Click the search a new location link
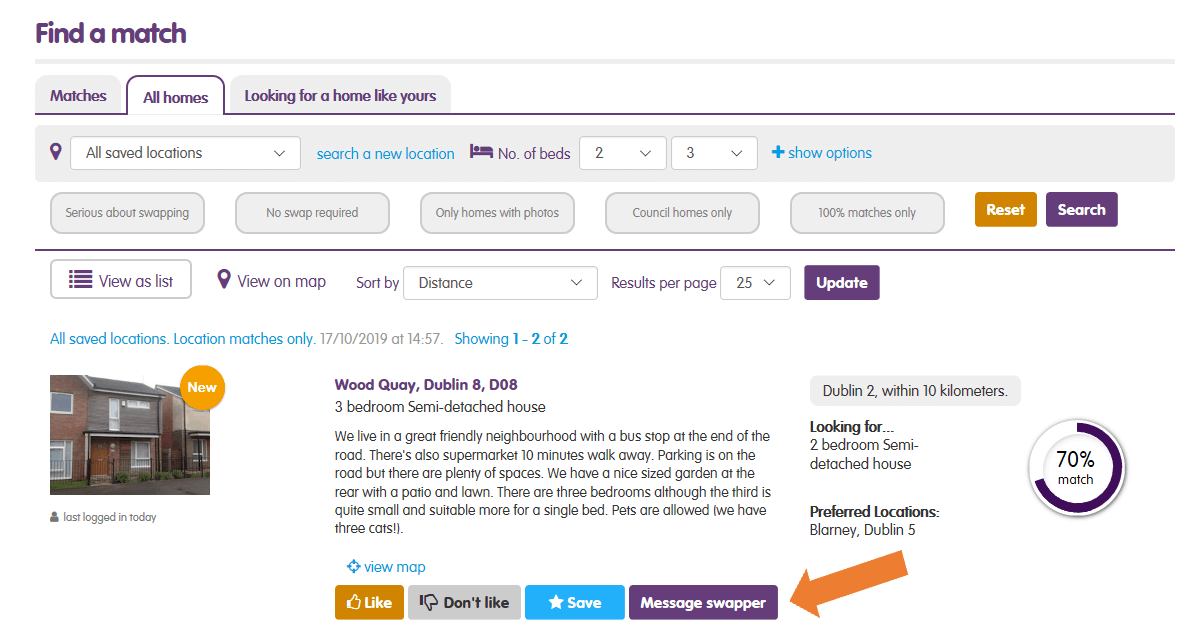 point(385,153)
